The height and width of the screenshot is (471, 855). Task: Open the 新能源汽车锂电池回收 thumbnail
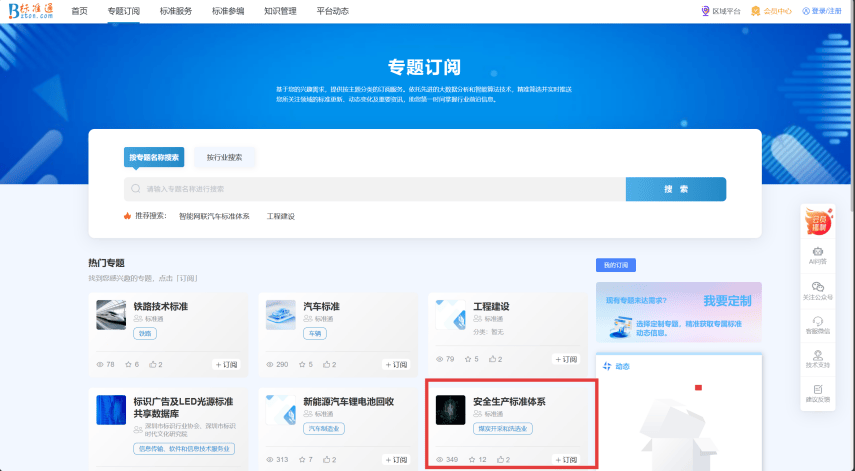point(281,411)
